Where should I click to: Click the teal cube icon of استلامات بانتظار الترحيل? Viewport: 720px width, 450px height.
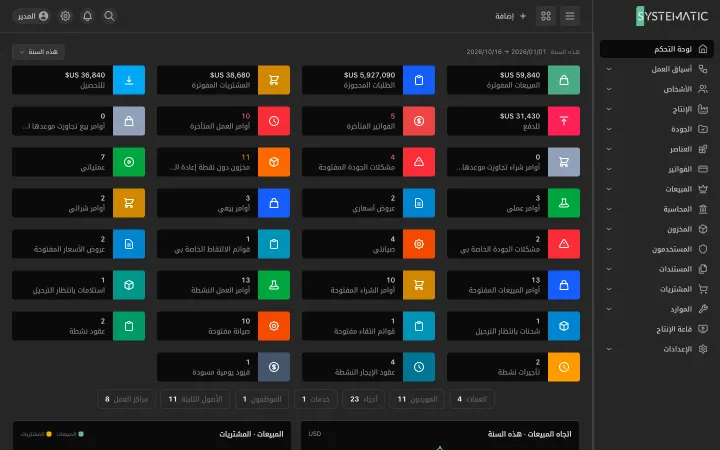[129, 285]
